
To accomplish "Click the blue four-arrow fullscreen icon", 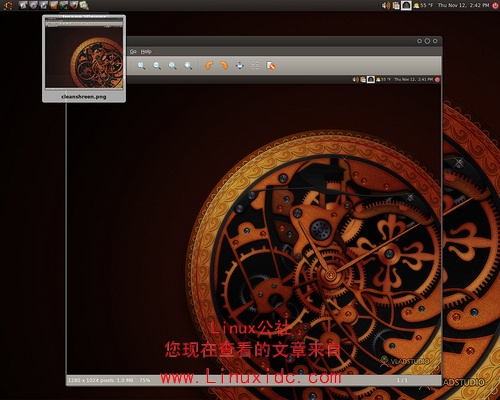I will click(240, 65).
